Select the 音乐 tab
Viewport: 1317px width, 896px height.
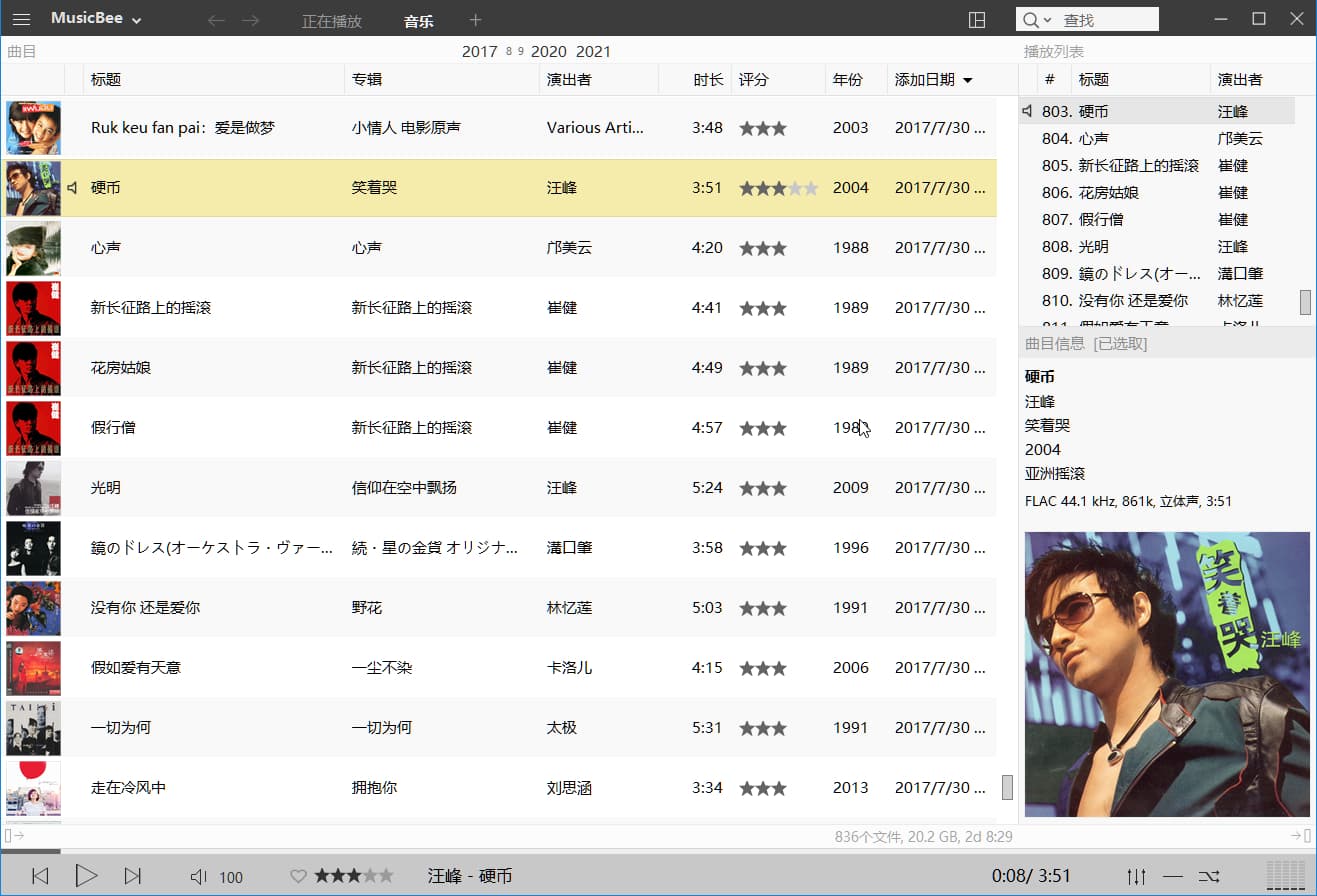coord(419,21)
